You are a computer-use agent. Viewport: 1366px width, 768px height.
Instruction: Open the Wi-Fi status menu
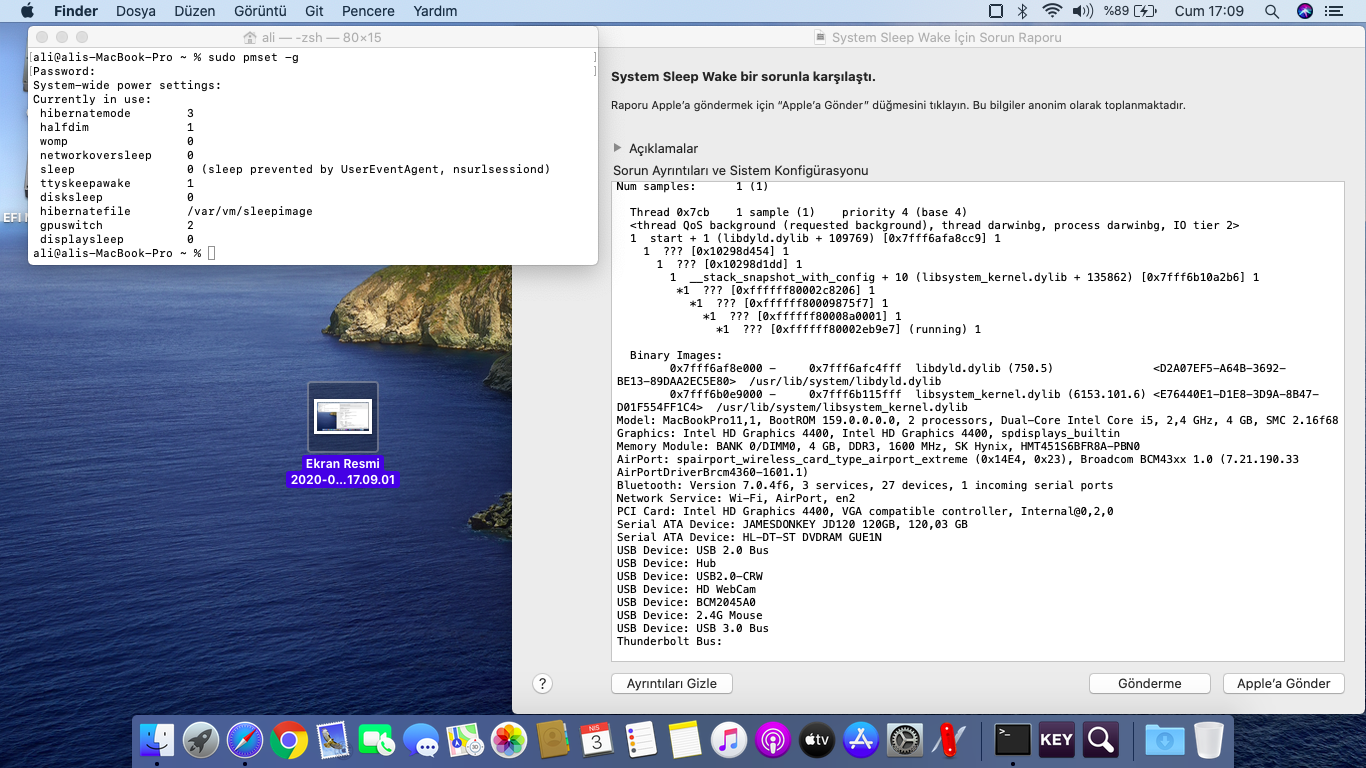[x=1051, y=11]
